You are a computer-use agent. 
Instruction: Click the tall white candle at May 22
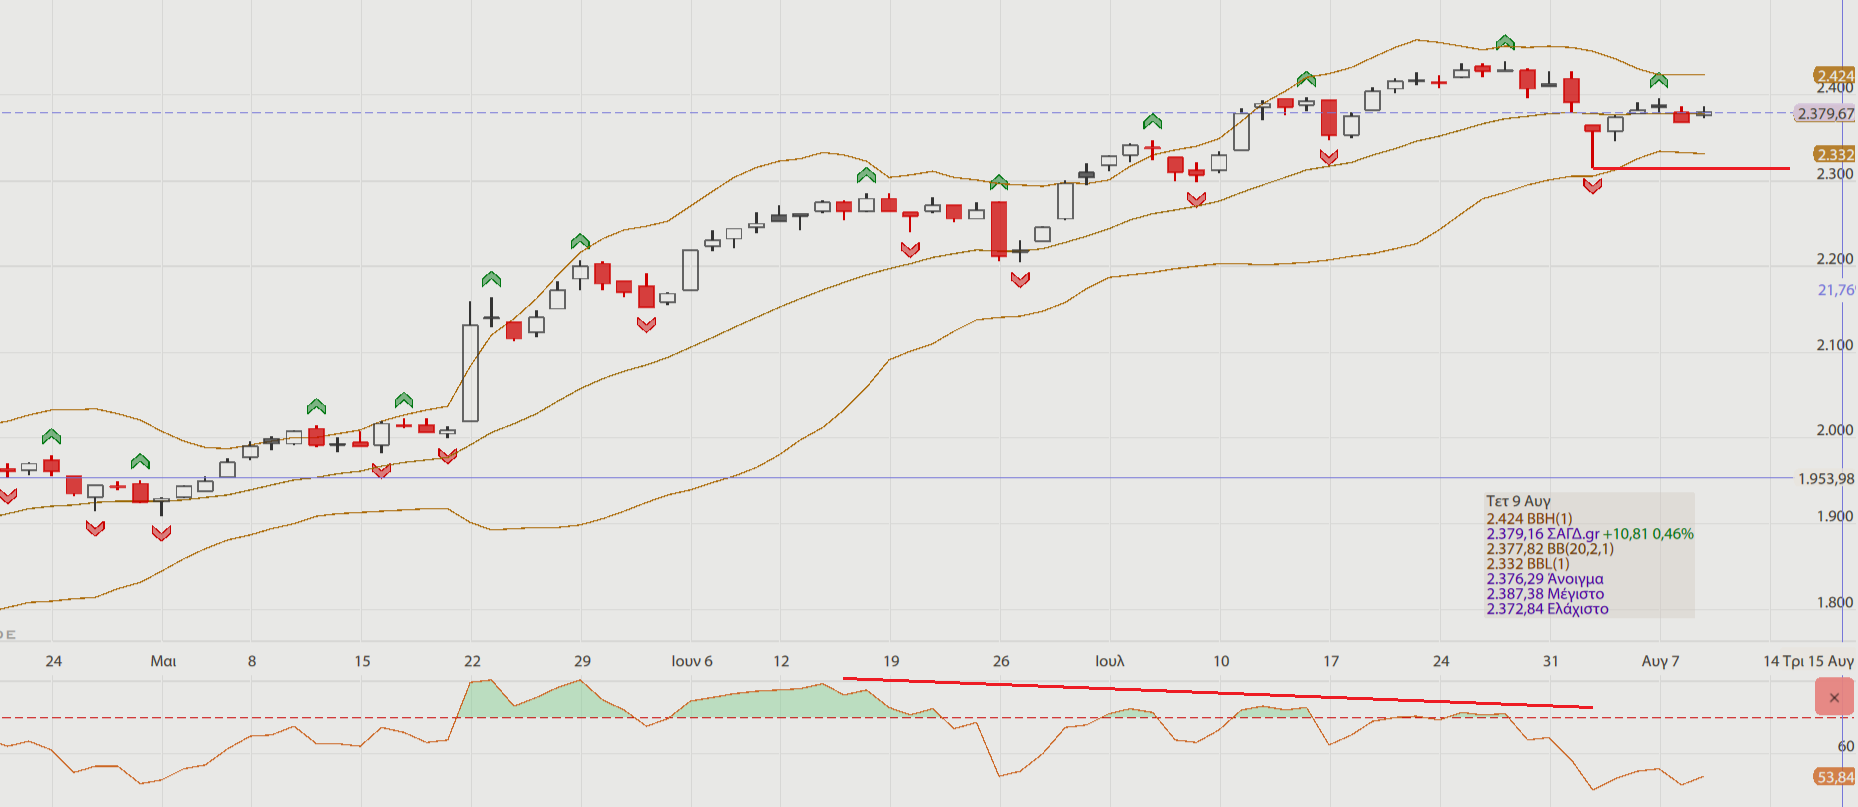click(x=470, y=372)
